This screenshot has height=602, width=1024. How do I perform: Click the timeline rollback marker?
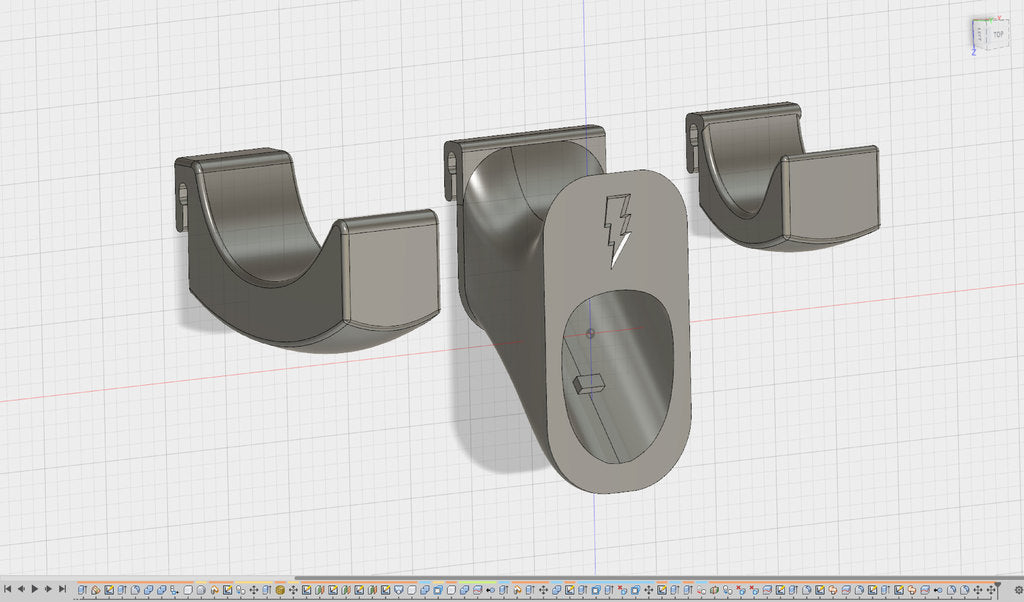(x=996, y=588)
